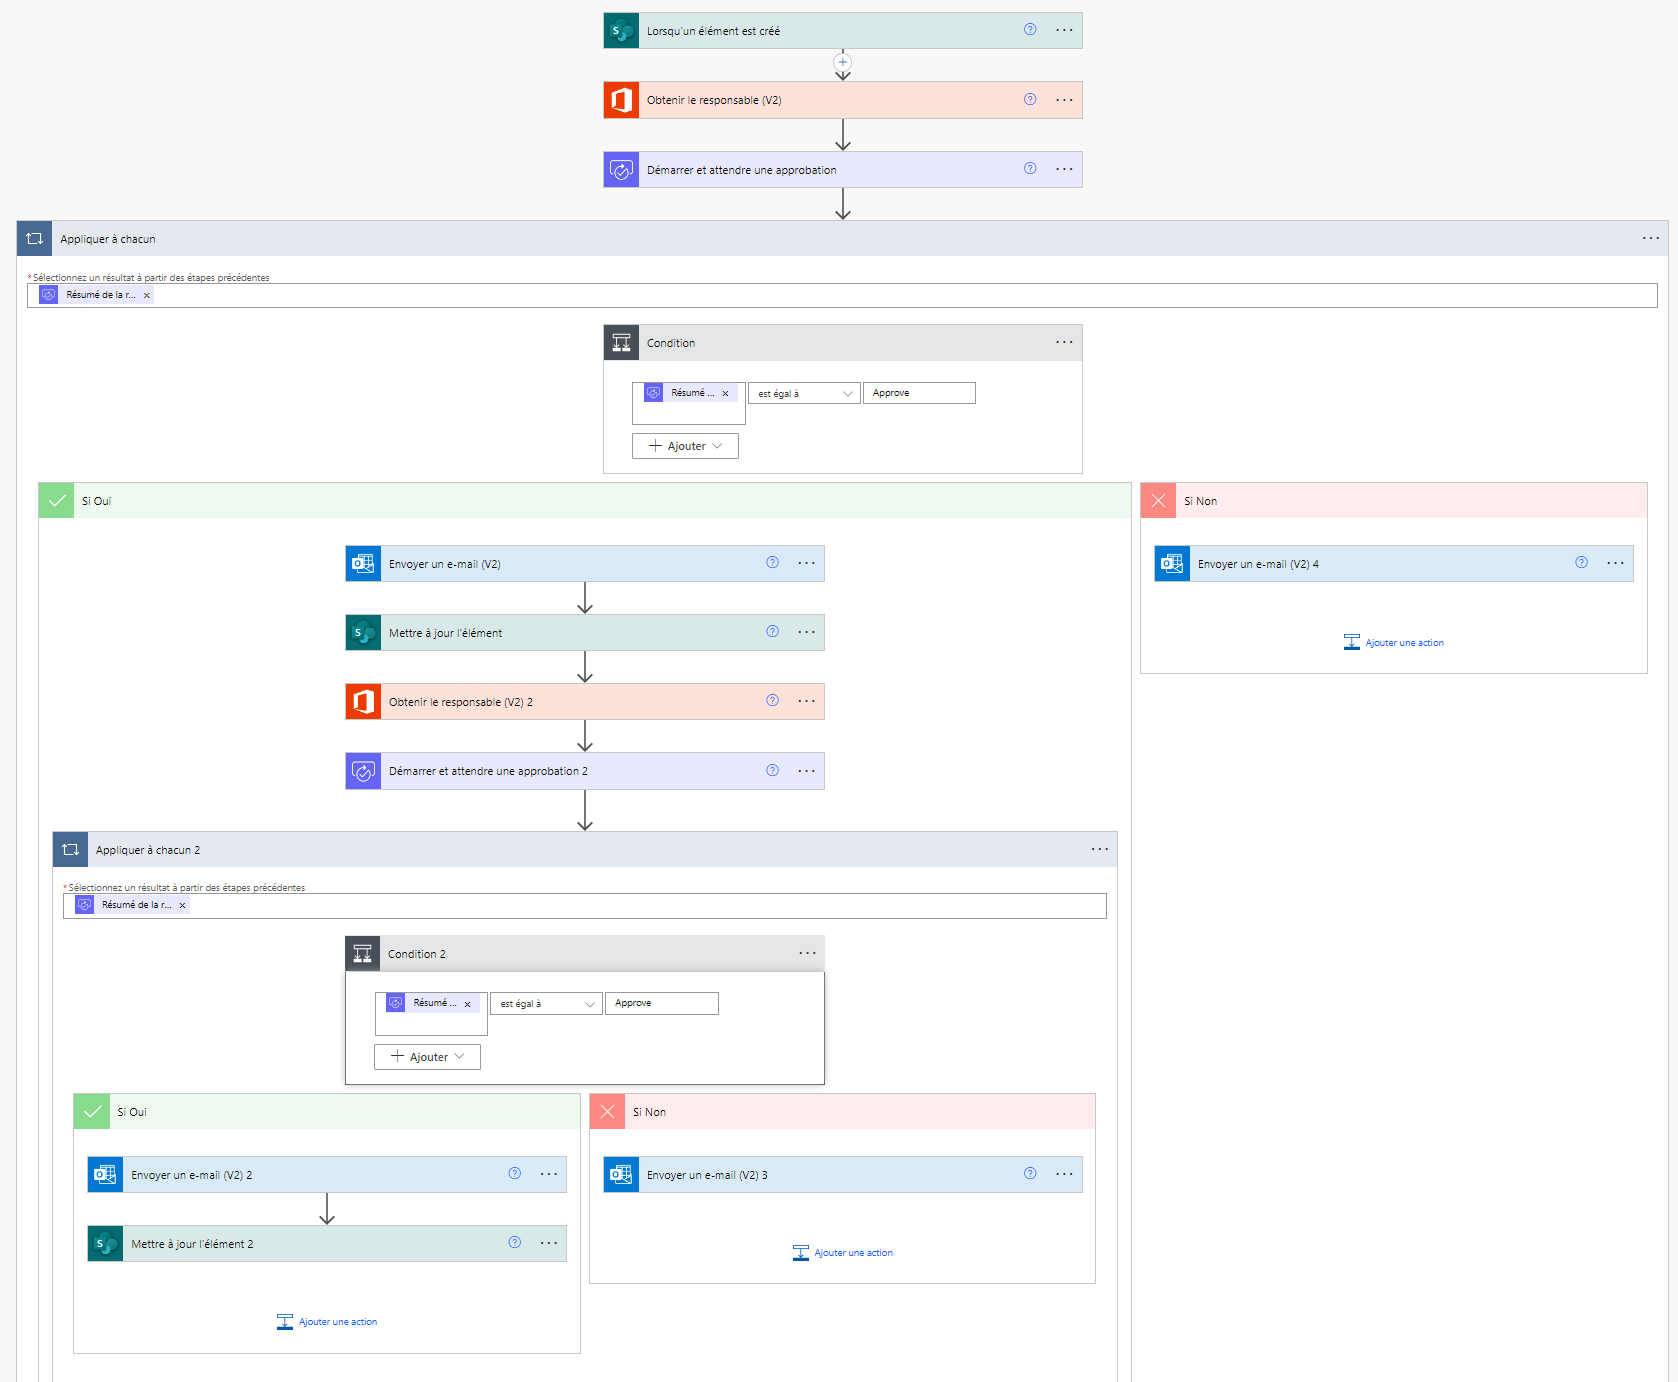Click the Office icon on "Obtenir le responsable (V2)"
The image size is (1678, 1382).
[621, 100]
